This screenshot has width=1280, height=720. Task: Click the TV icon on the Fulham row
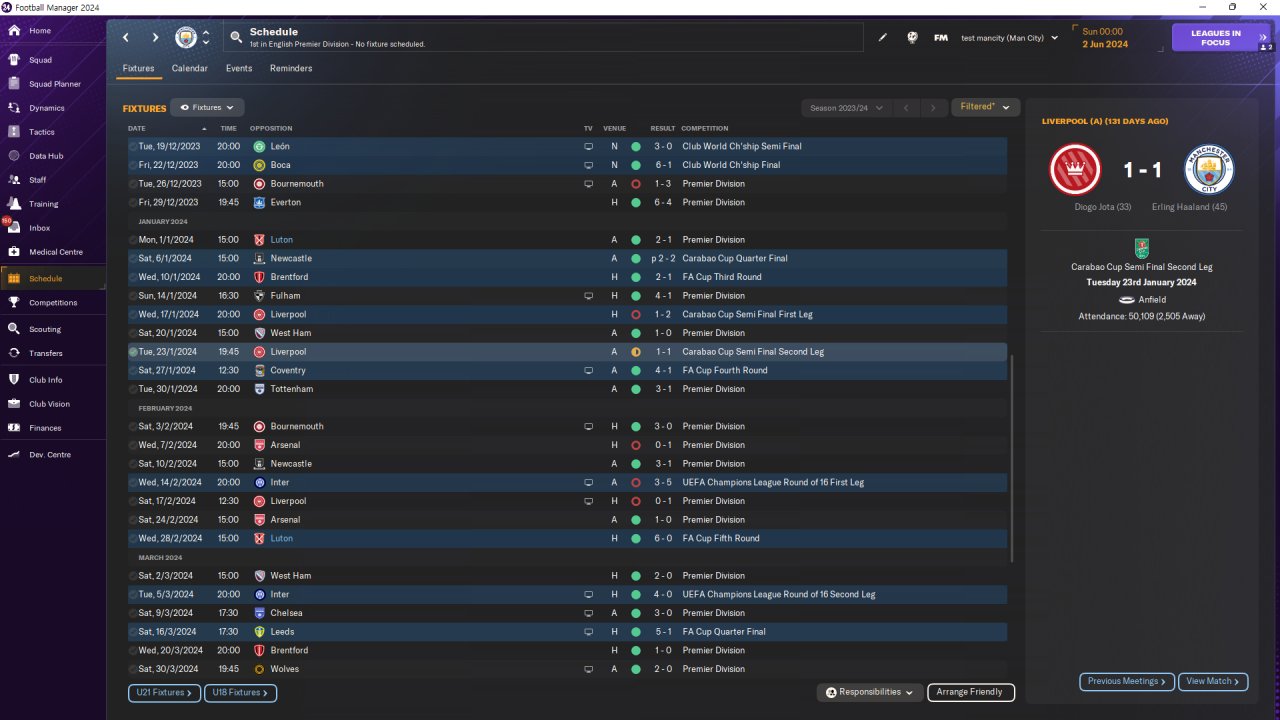588,296
